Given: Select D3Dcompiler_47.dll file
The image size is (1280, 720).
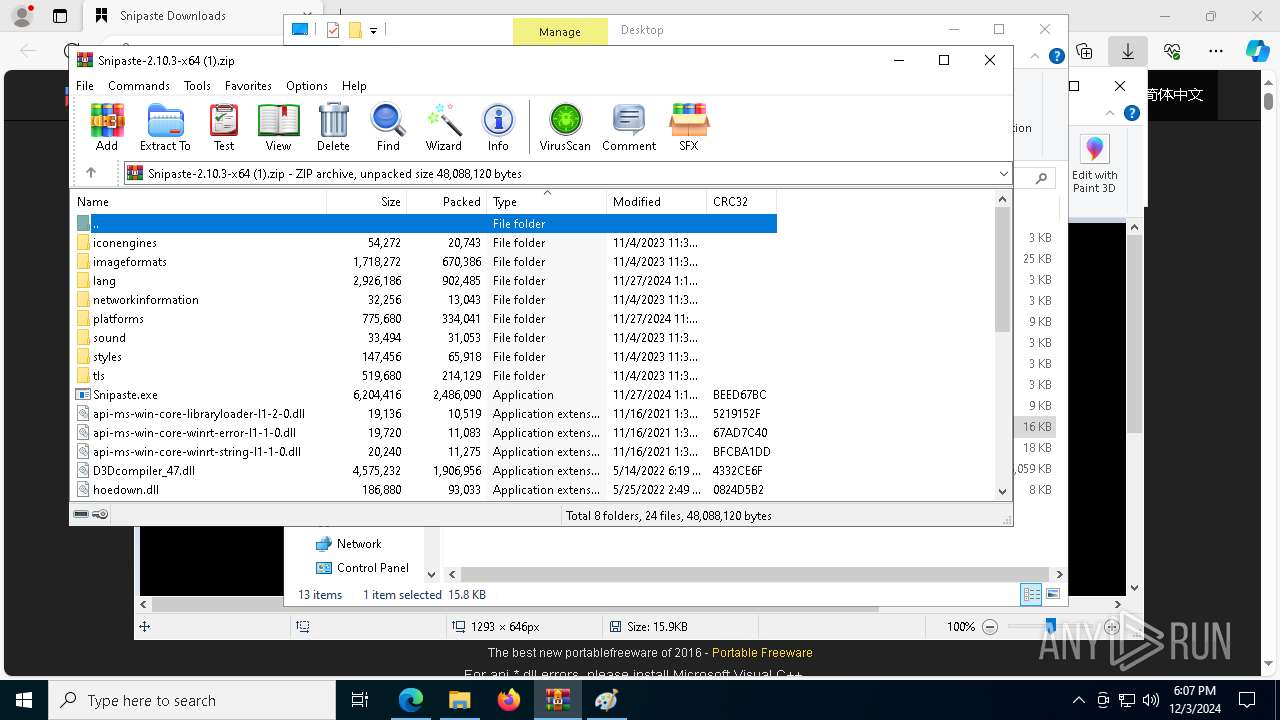Looking at the screenshot, I should click(425, 471).
